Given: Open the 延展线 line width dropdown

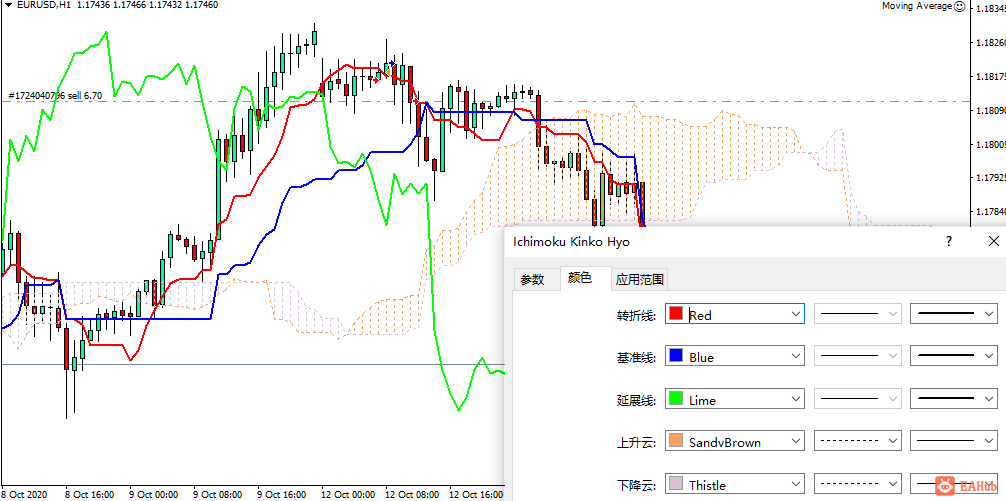Looking at the screenshot, I should pos(954,399).
